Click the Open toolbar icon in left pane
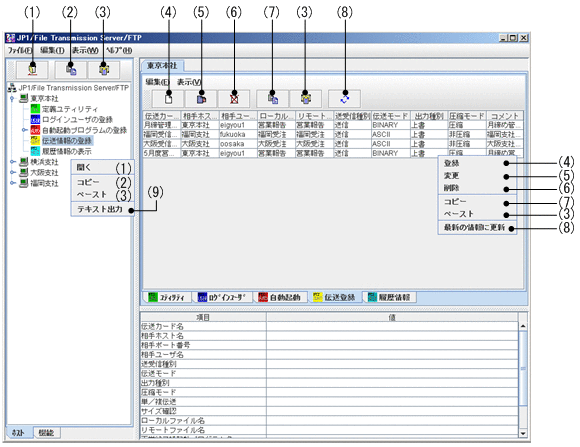This screenshot has width=580, height=447. click(x=32, y=69)
